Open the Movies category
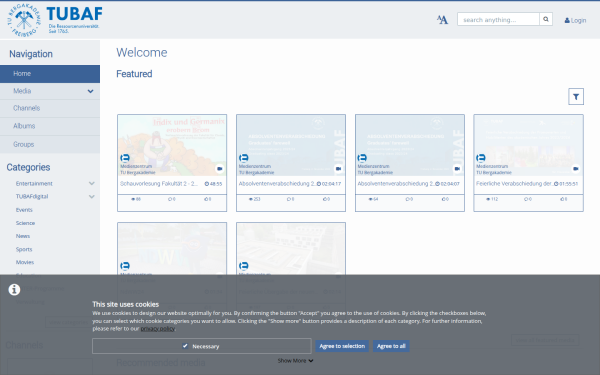The height and width of the screenshot is (375, 600). [25, 262]
